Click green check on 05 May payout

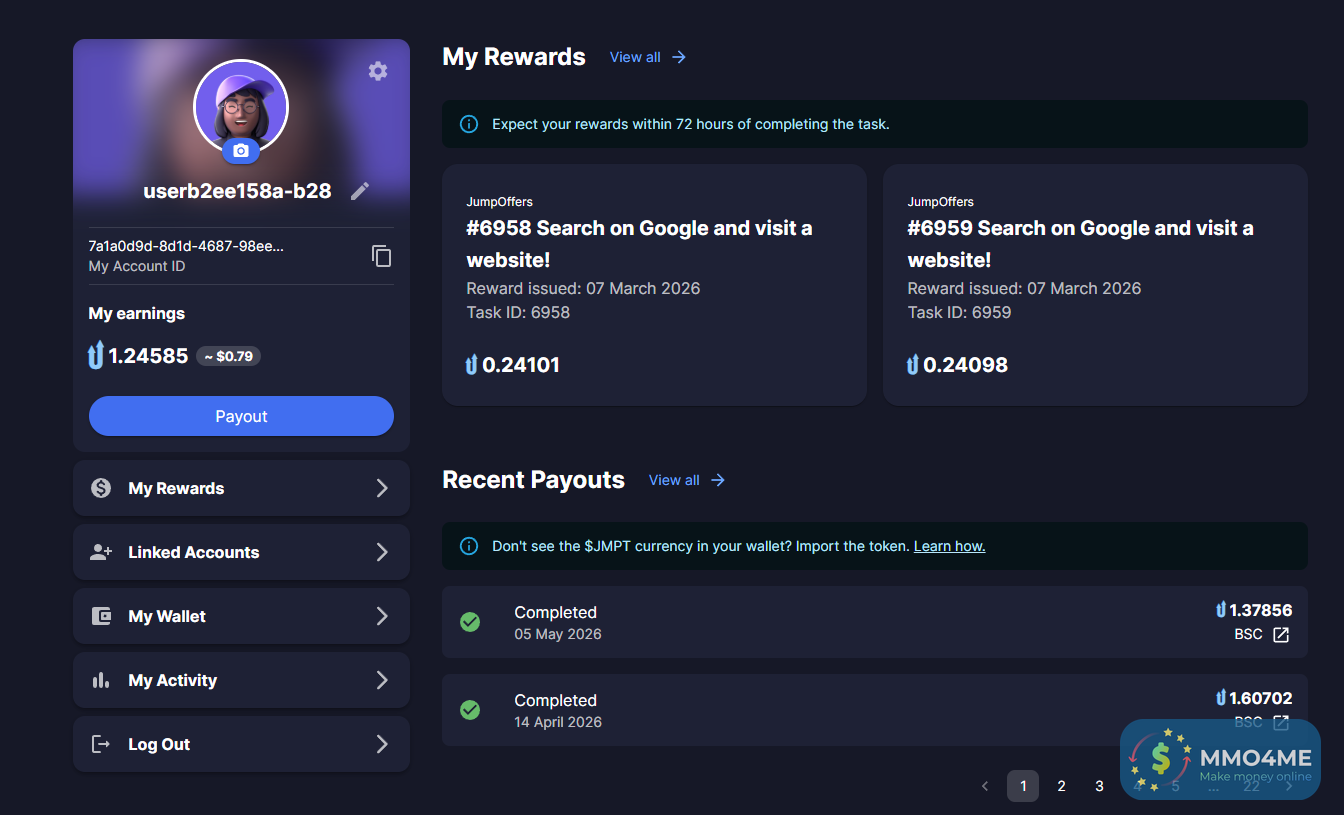(x=469, y=622)
